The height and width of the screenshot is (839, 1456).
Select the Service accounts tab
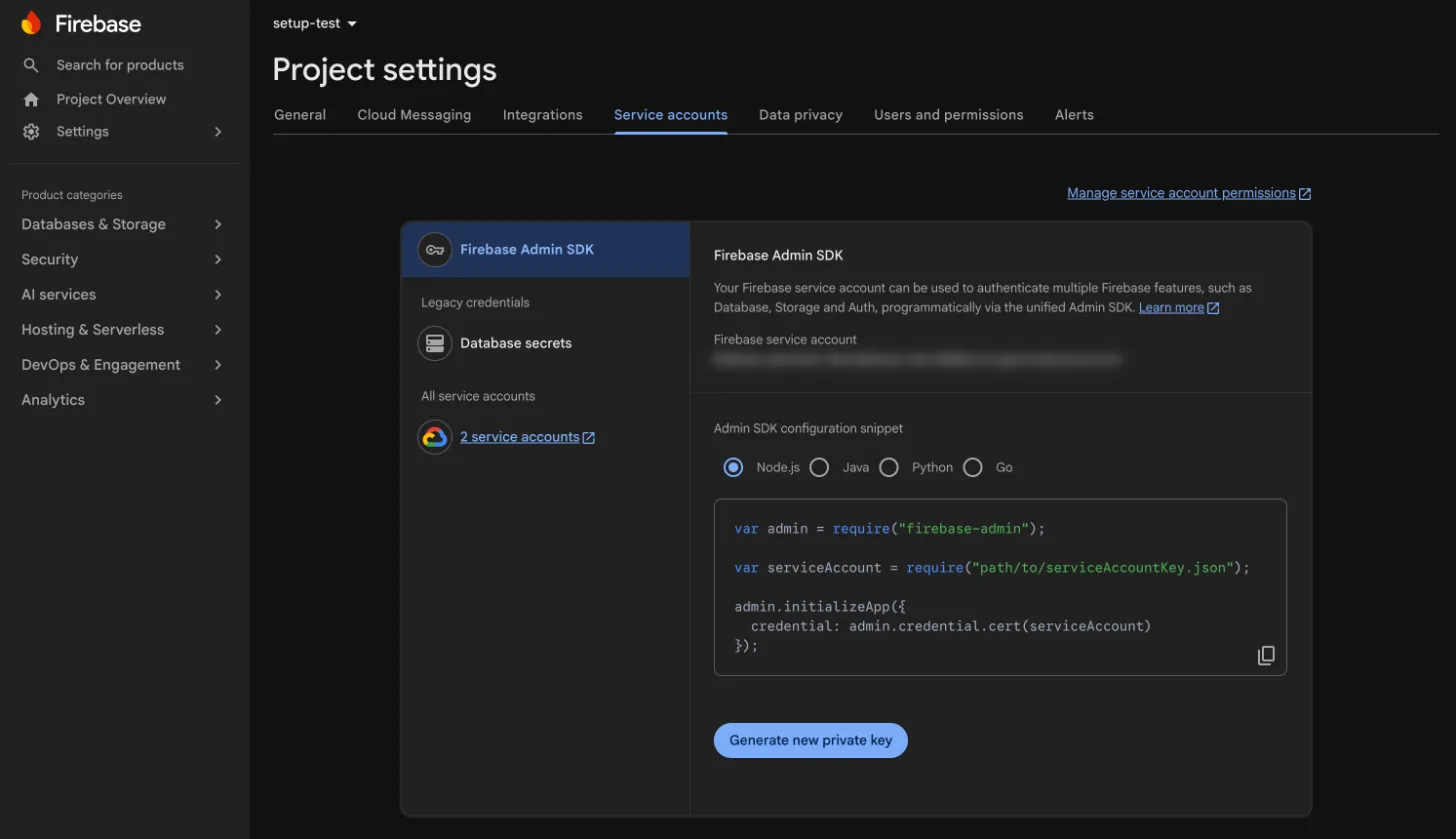pyautogui.click(x=671, y=115)
